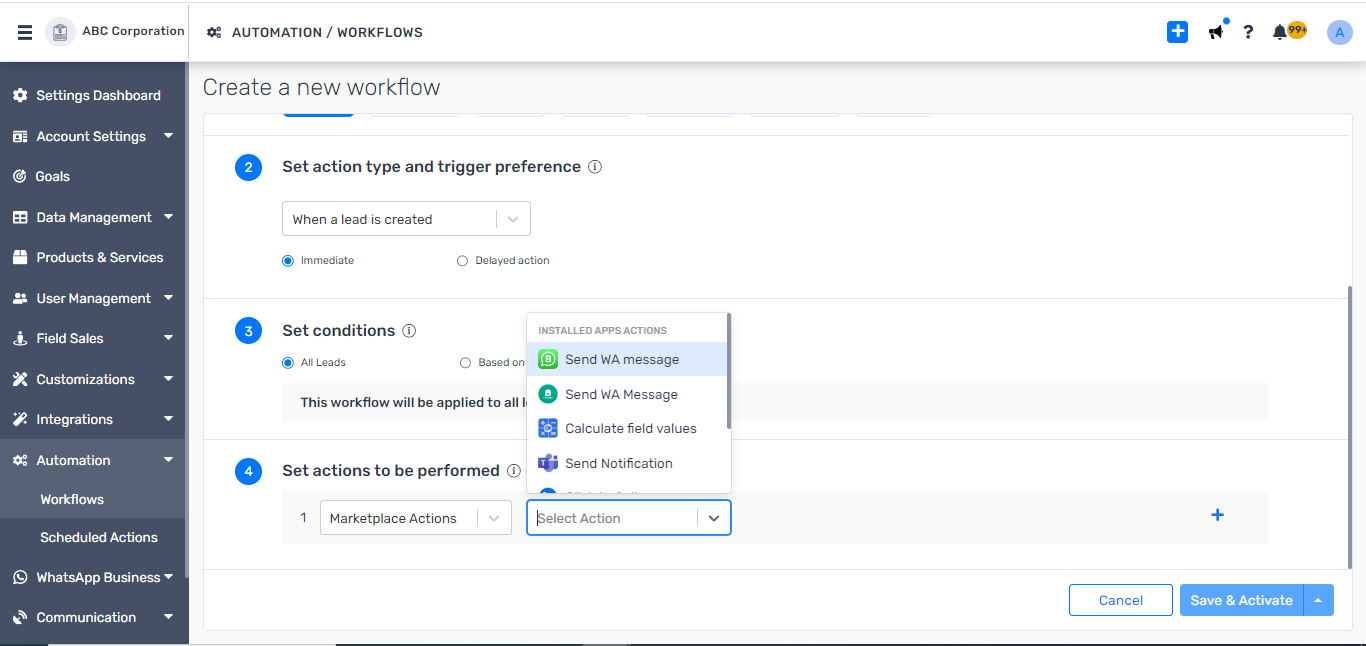Click the Products & Services box icon
Image resolution: width=1366 pixels, height=646 pixels.
[x=20, y=258]
